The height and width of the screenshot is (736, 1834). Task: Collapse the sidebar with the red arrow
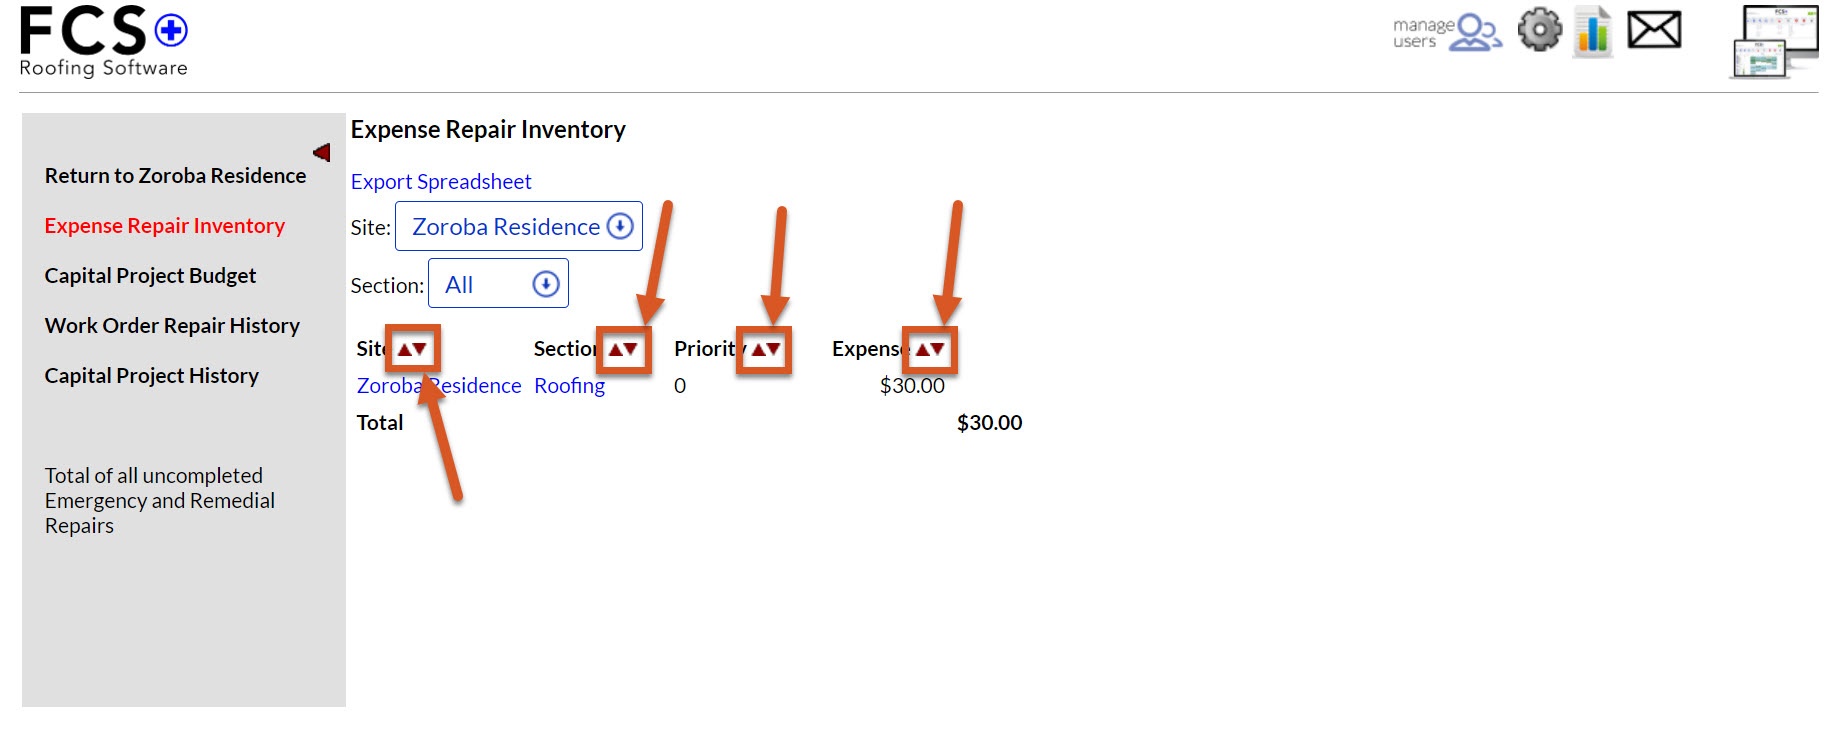tap(321, 152)
